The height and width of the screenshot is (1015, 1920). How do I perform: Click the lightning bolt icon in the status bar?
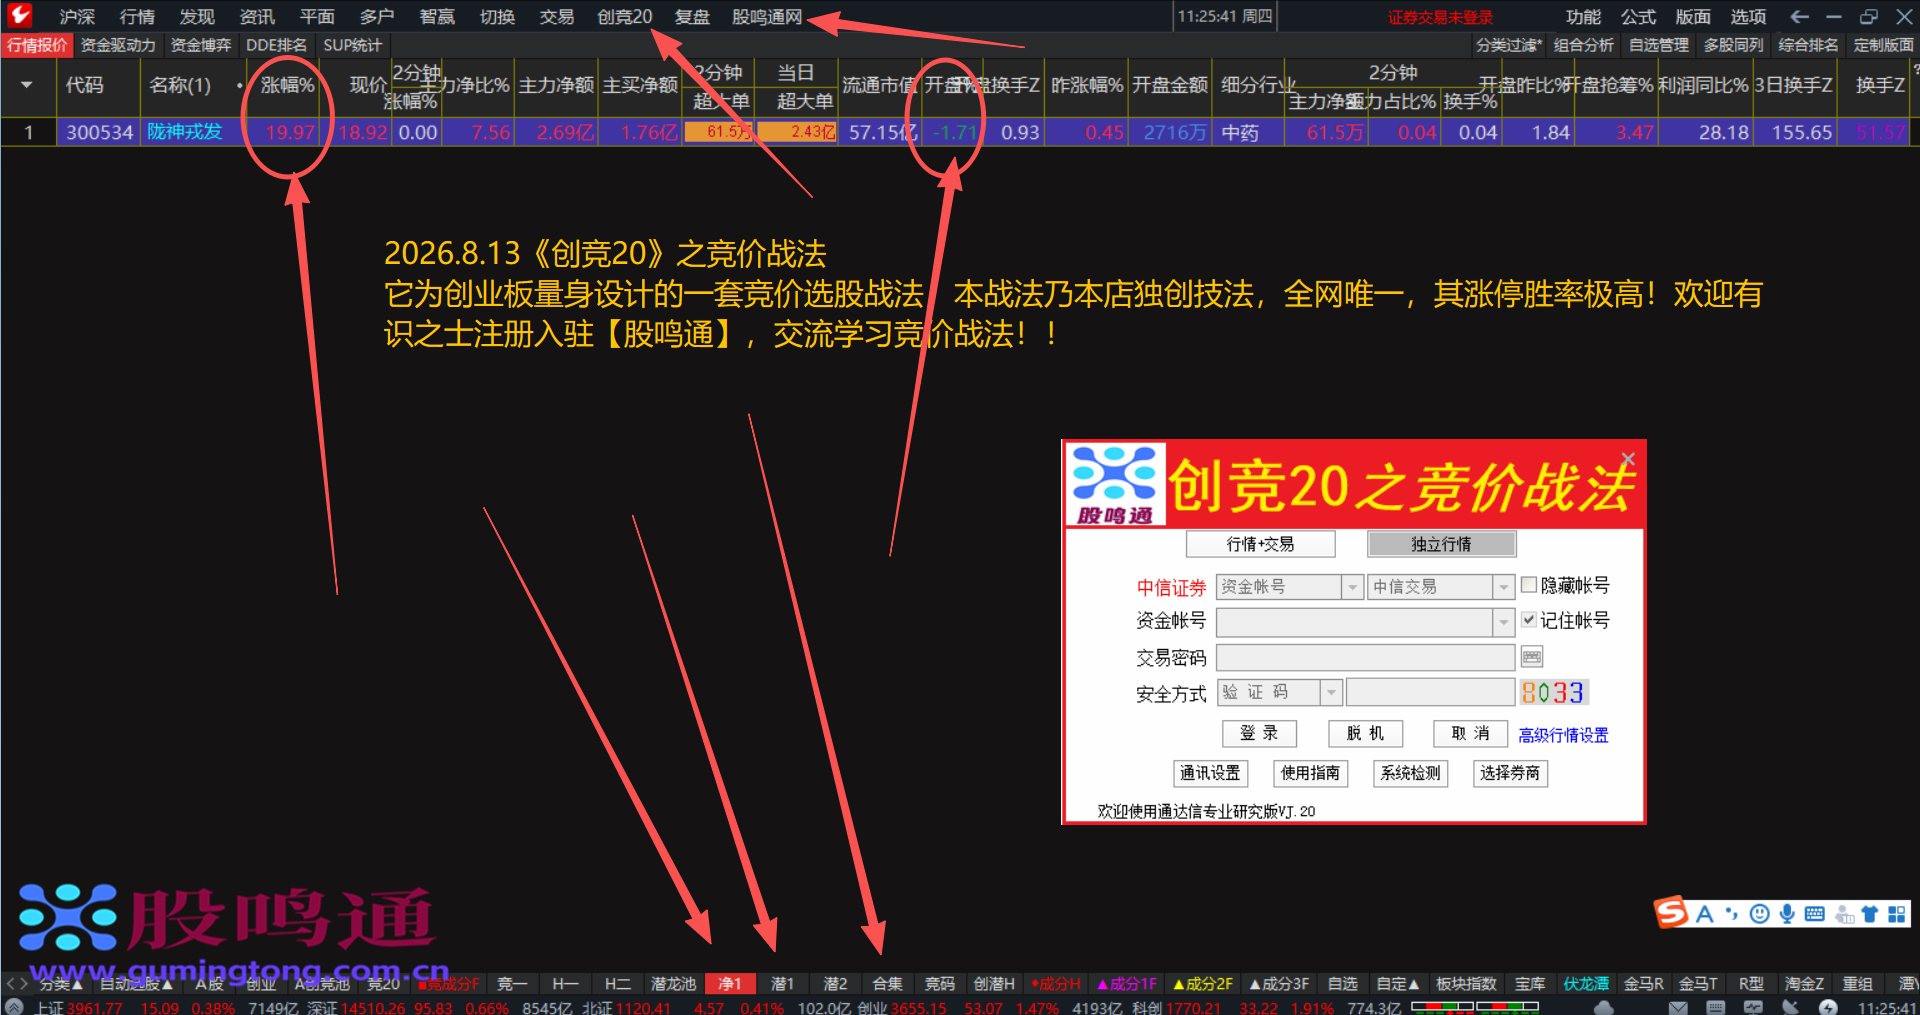(x=1828, y=1007)
